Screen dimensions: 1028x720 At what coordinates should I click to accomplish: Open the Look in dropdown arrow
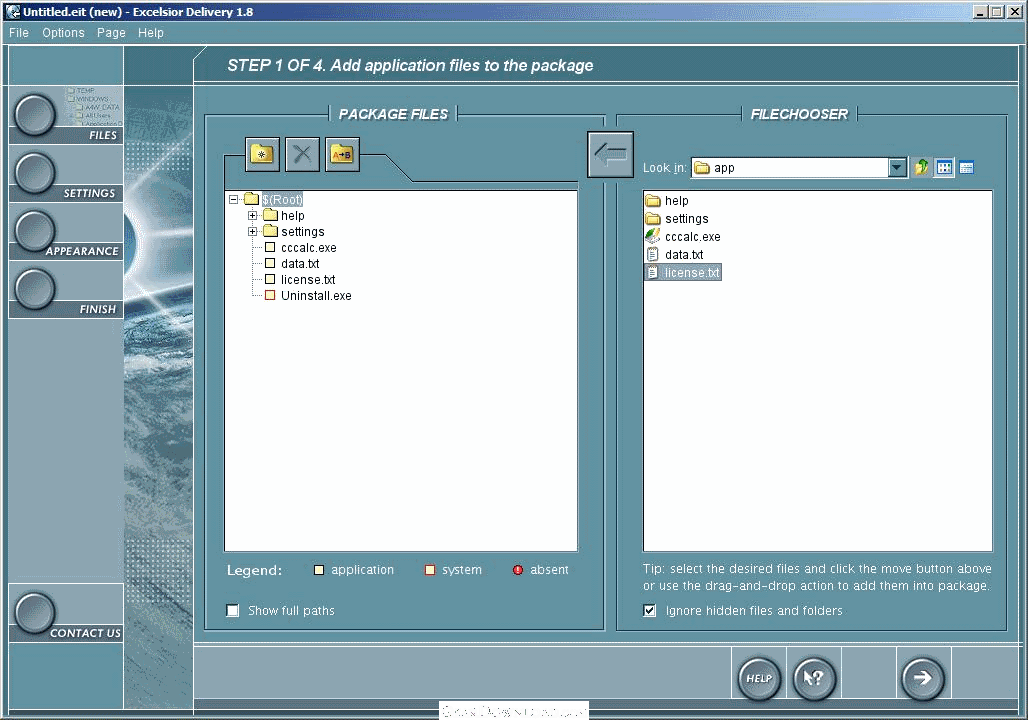(x=898, y=168)
